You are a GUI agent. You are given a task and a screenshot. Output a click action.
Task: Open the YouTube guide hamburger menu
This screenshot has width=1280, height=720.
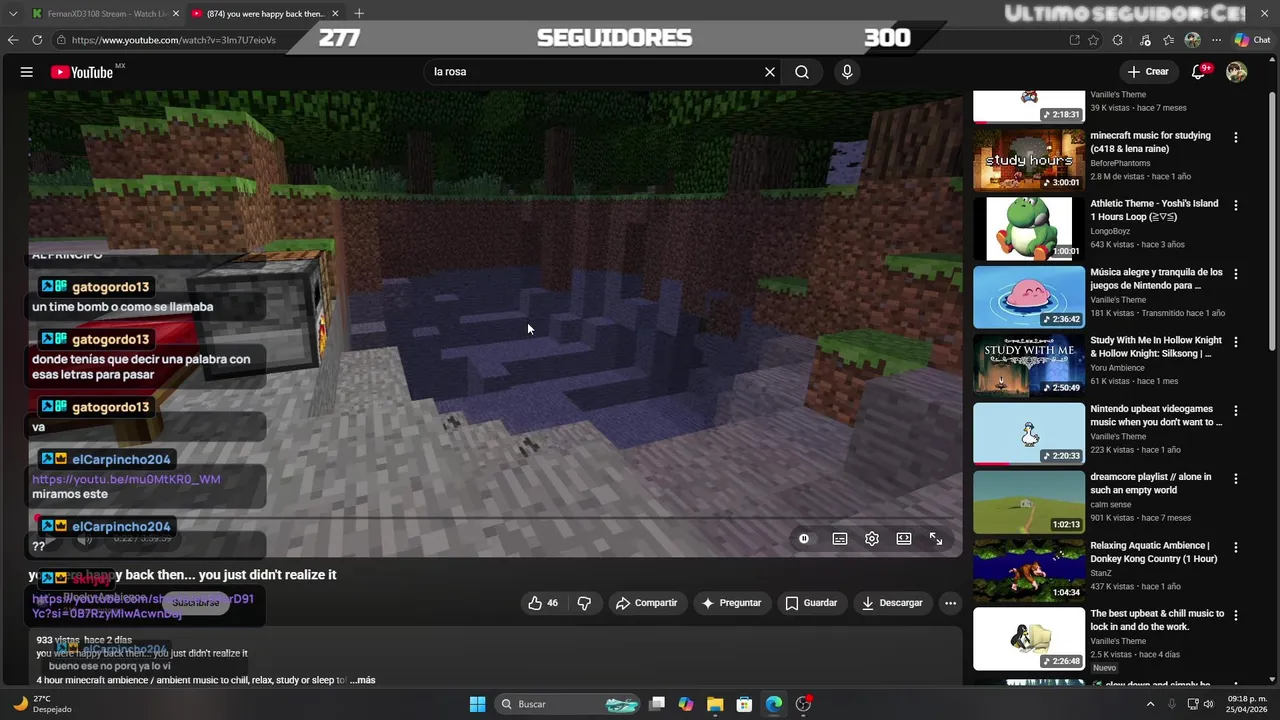(x=27, y=72)
